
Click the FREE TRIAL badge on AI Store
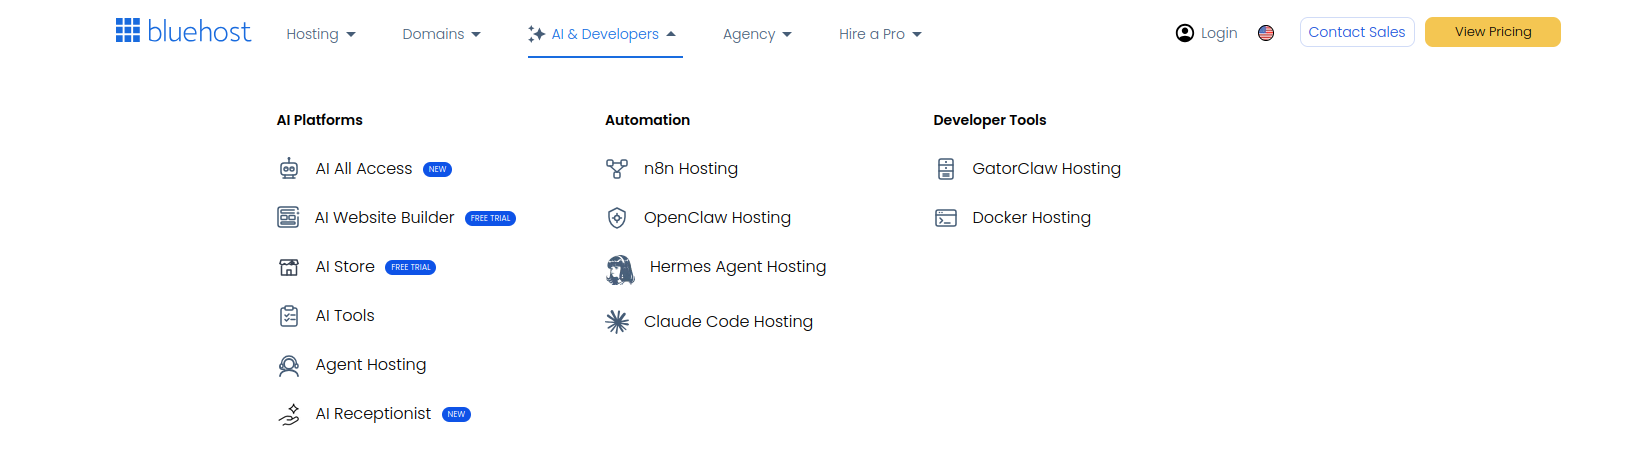point(411,267)
